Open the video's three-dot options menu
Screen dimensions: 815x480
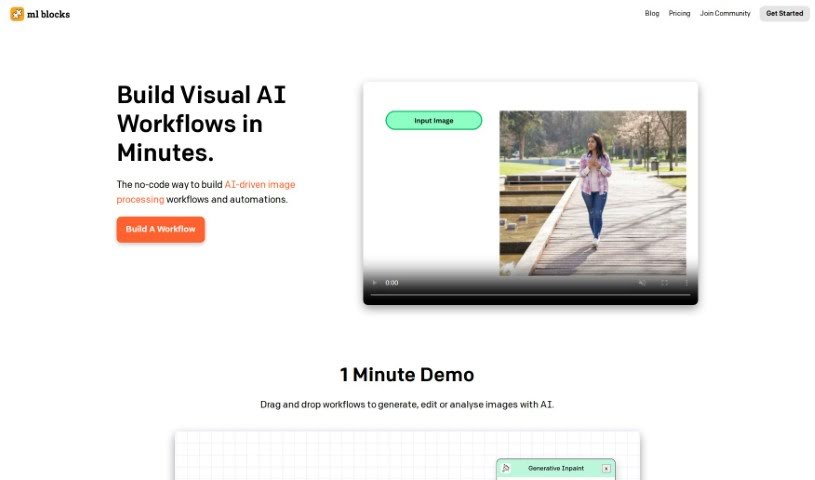click(686, 283)
